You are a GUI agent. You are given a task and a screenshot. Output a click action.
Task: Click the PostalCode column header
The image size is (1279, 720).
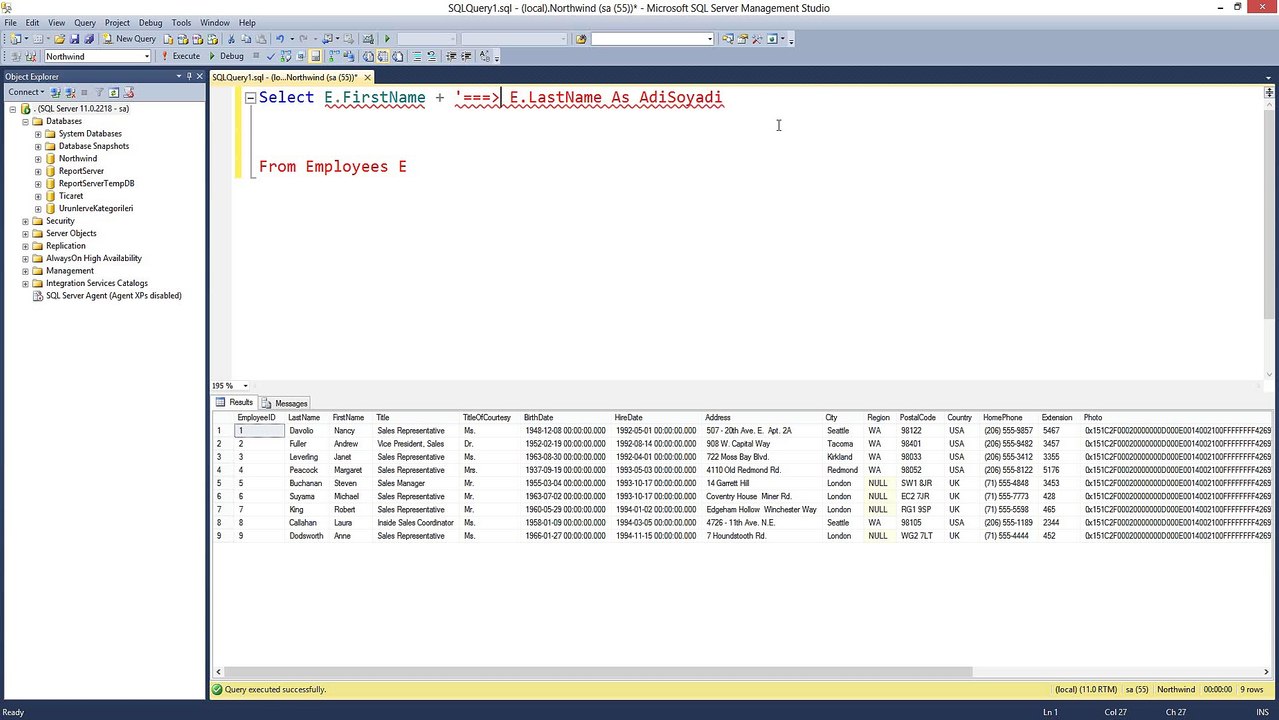click(x=917, y=417)
